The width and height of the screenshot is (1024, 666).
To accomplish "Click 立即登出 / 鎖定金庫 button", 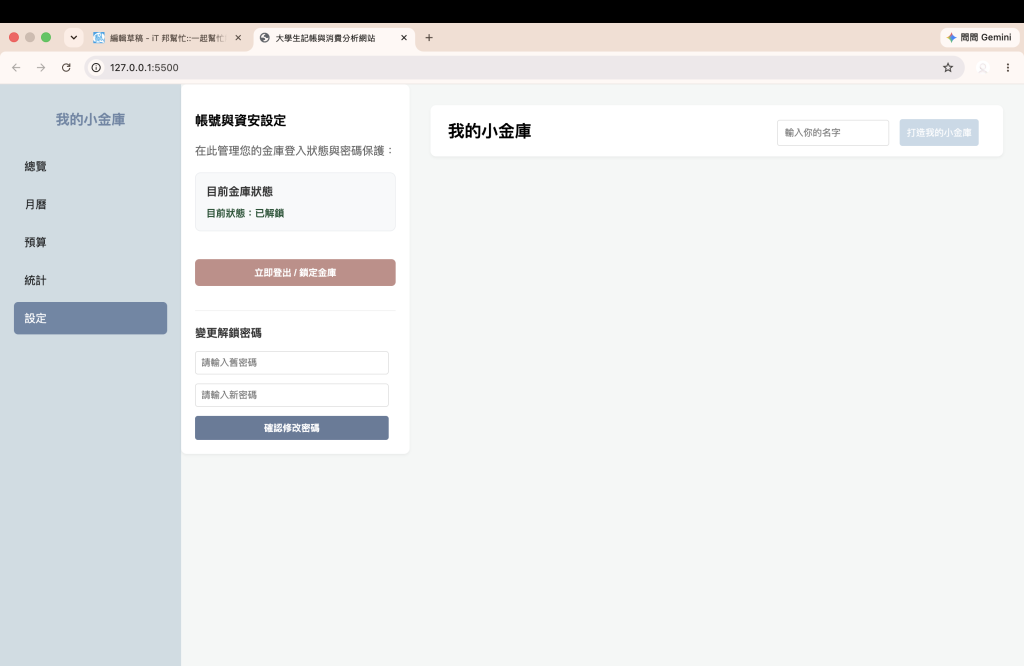I will click(x=295, y=272).
